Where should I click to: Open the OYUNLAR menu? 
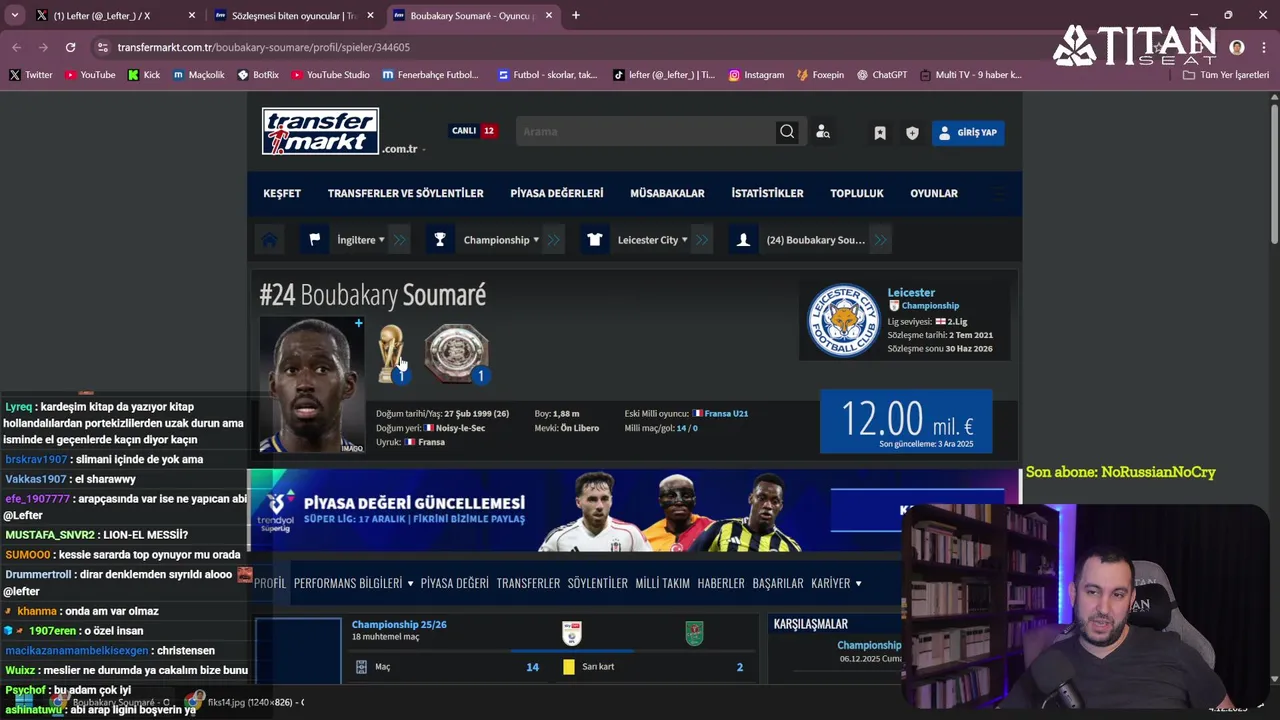point(934,193)
